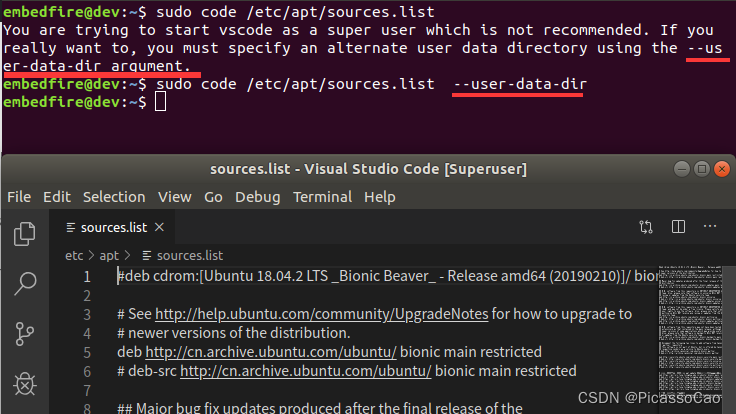Open the help.ubuntu.com UpgradeNotes link
The width and height of the screenshot is (736, 414).
(322, 314)
